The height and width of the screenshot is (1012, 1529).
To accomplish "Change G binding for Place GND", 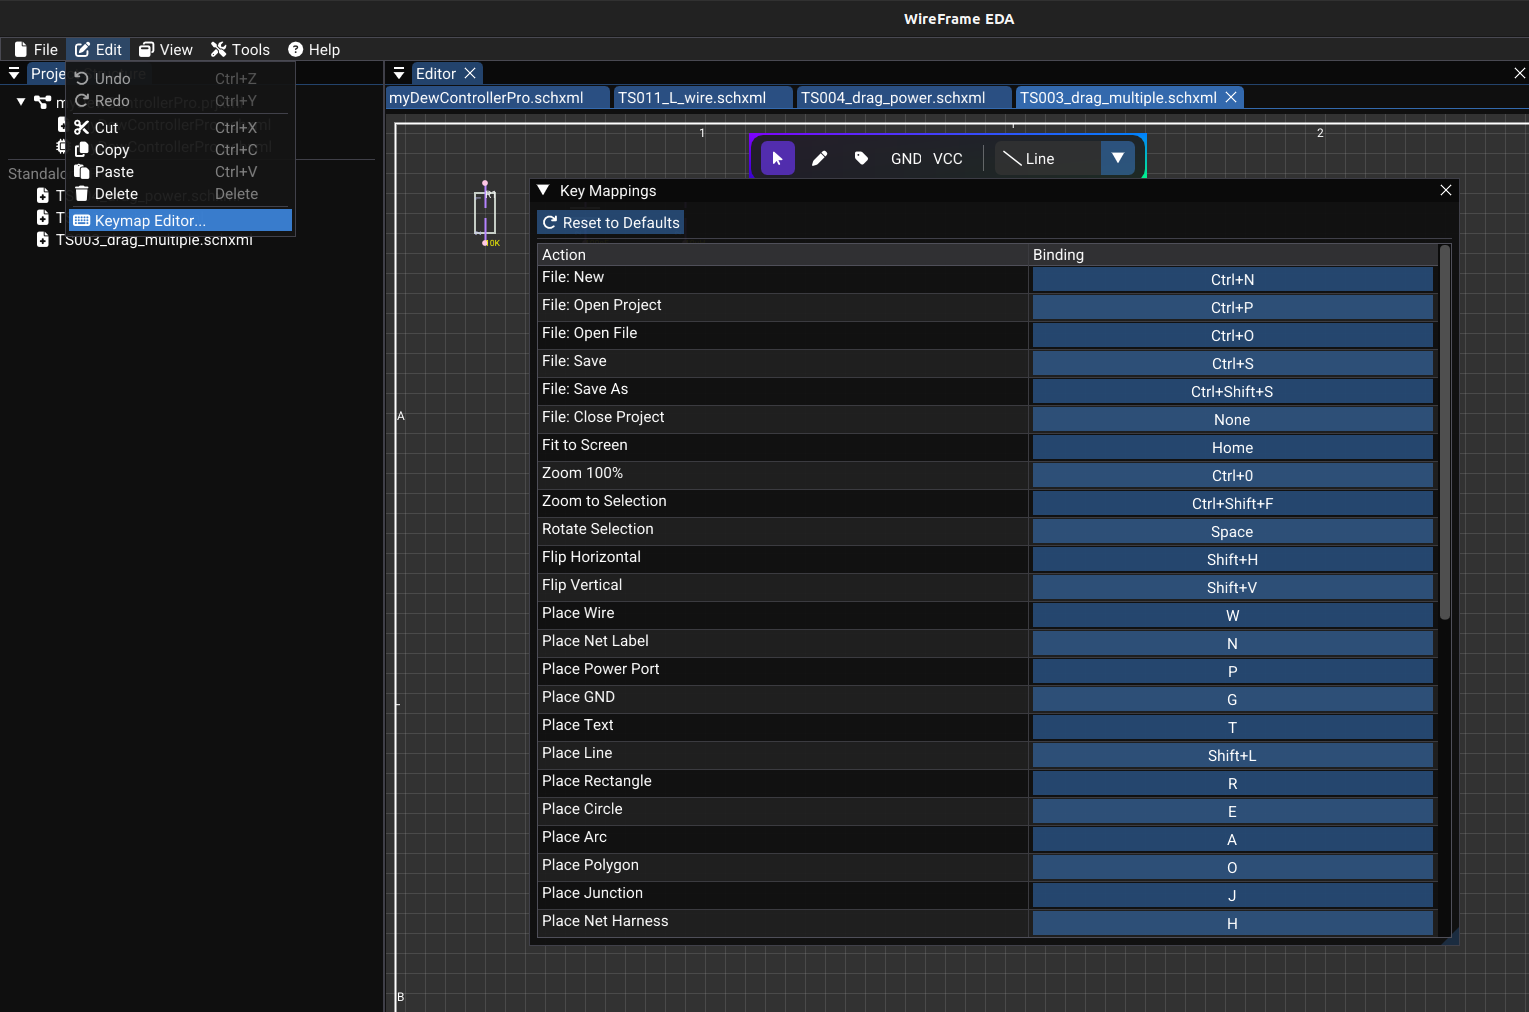I will pyautogui.click(x=1232, y=700).
